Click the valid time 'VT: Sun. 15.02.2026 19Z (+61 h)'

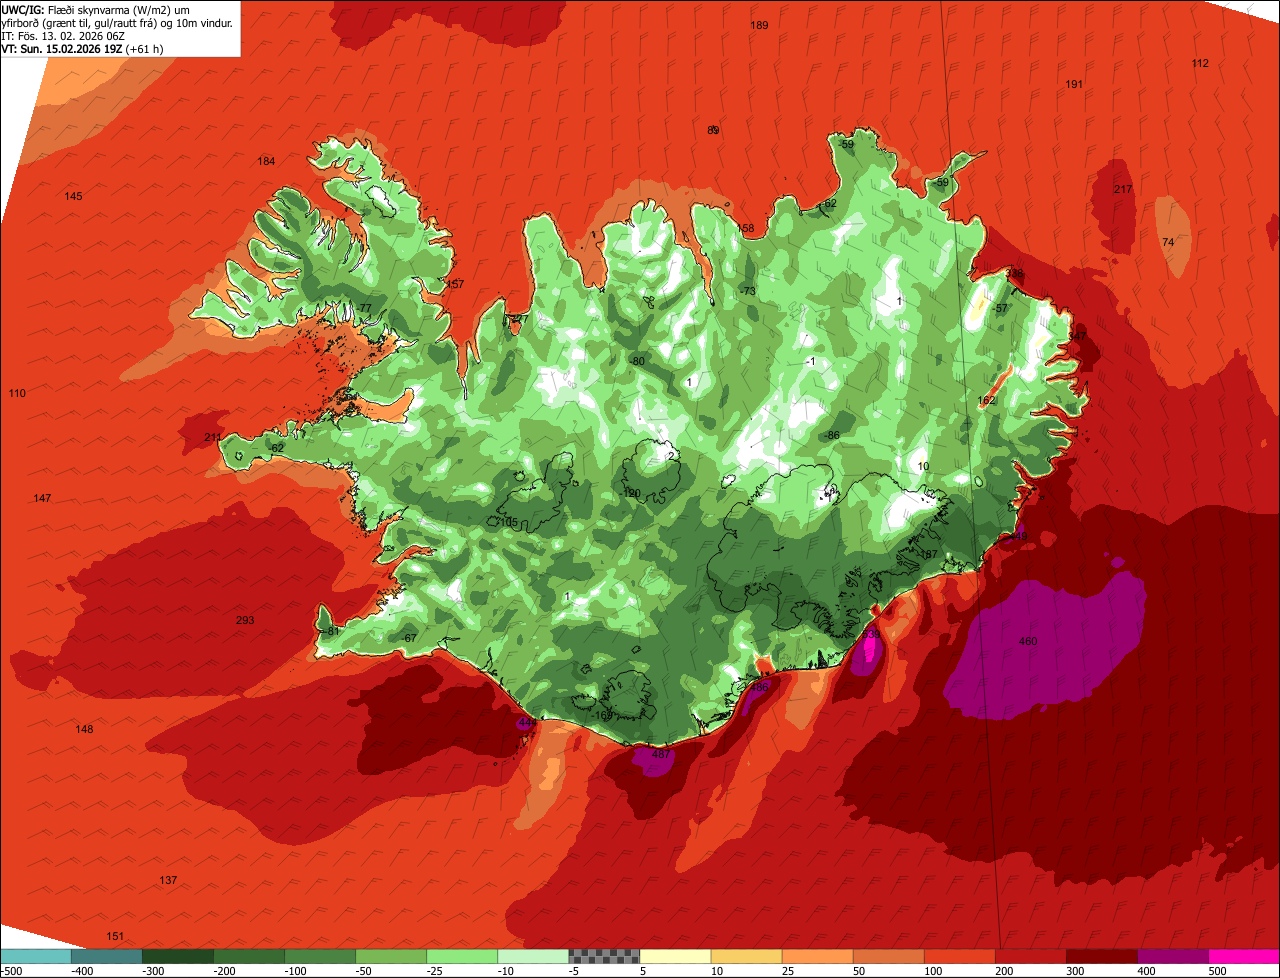82,48
